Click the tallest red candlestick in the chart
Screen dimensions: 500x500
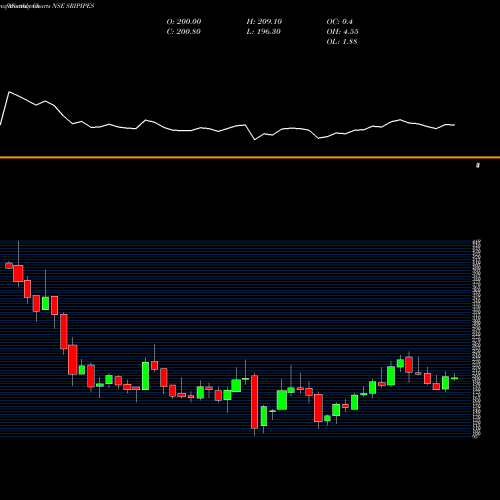click(x=255, y=402)
